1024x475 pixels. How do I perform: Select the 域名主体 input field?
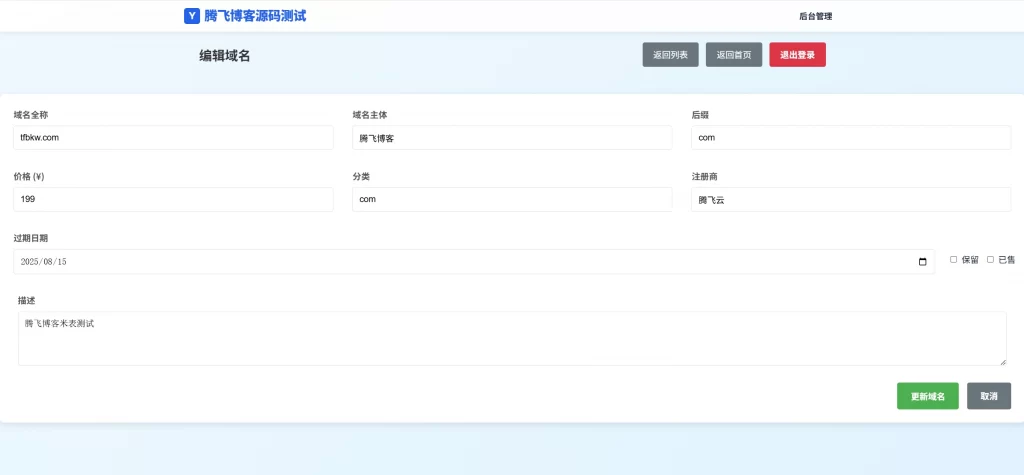(x=512, y=138)
